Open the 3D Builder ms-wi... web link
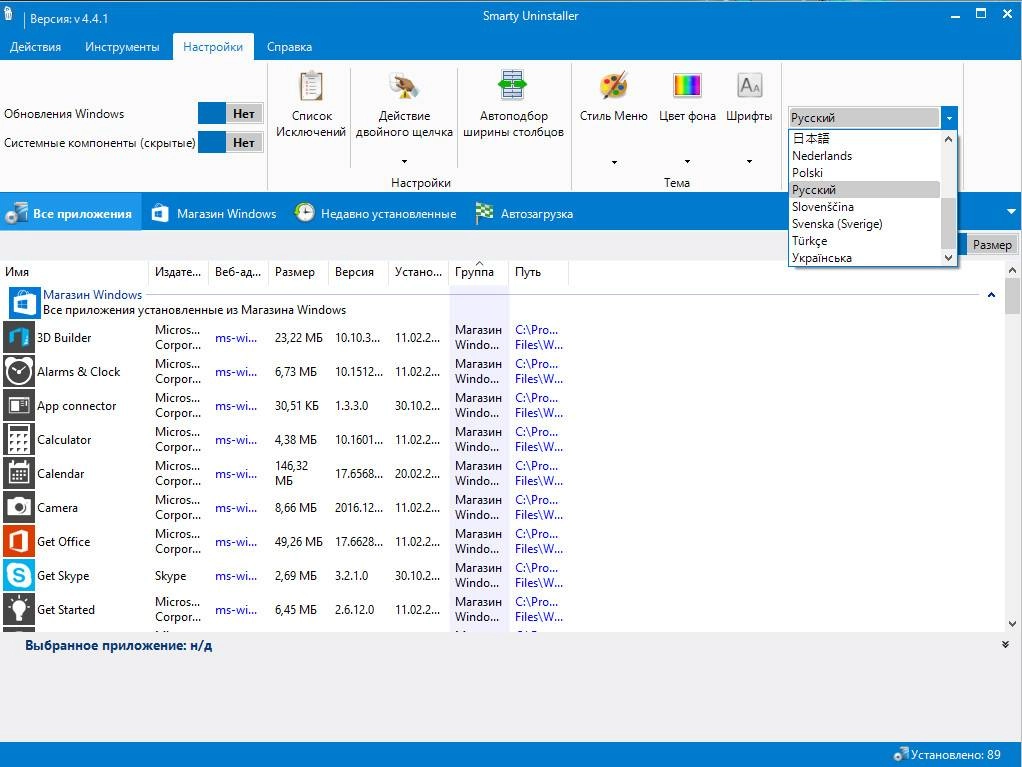1022x767 pixels. point(236,338)
